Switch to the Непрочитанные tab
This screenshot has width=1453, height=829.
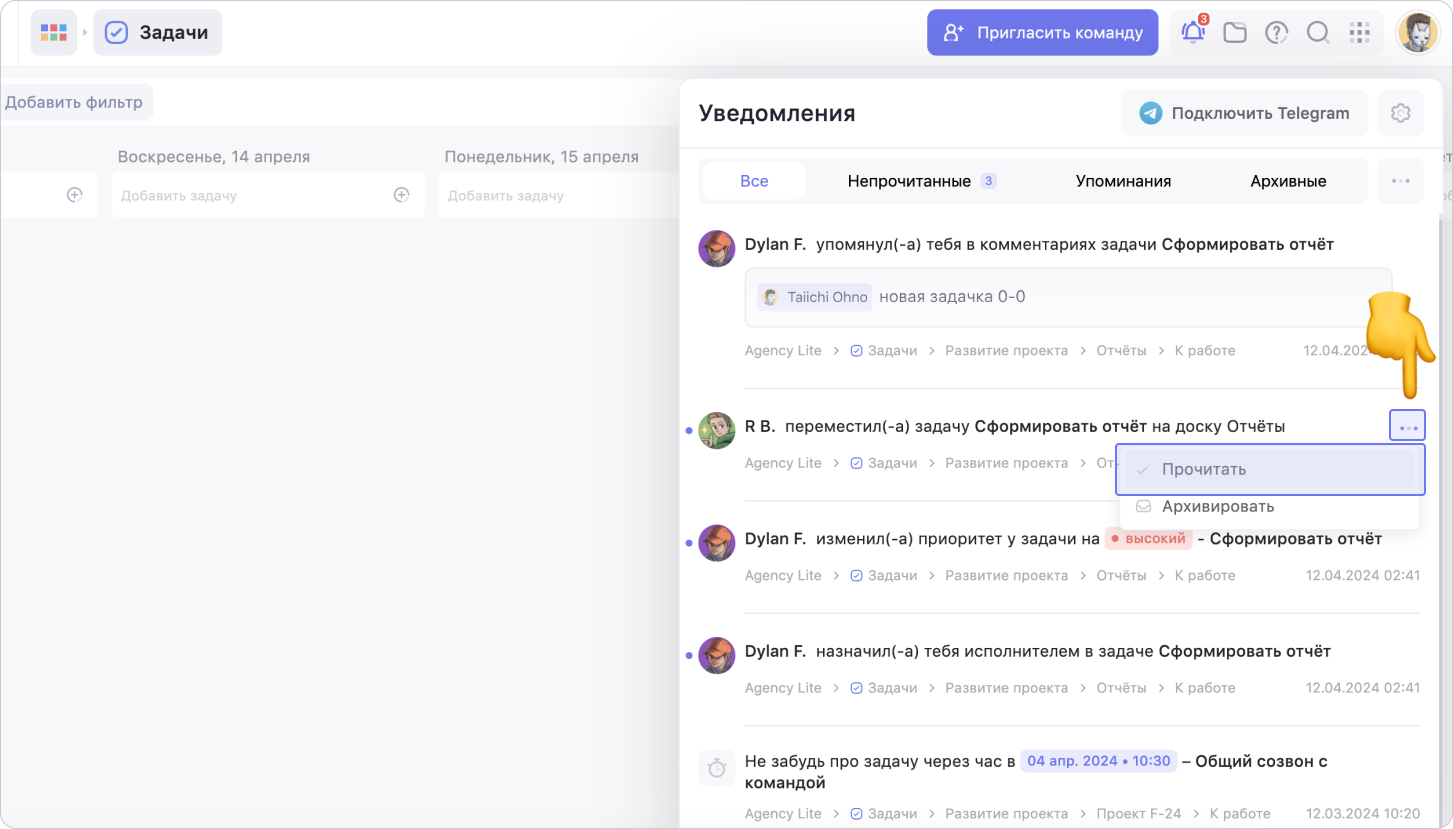(x=920, y=181)
